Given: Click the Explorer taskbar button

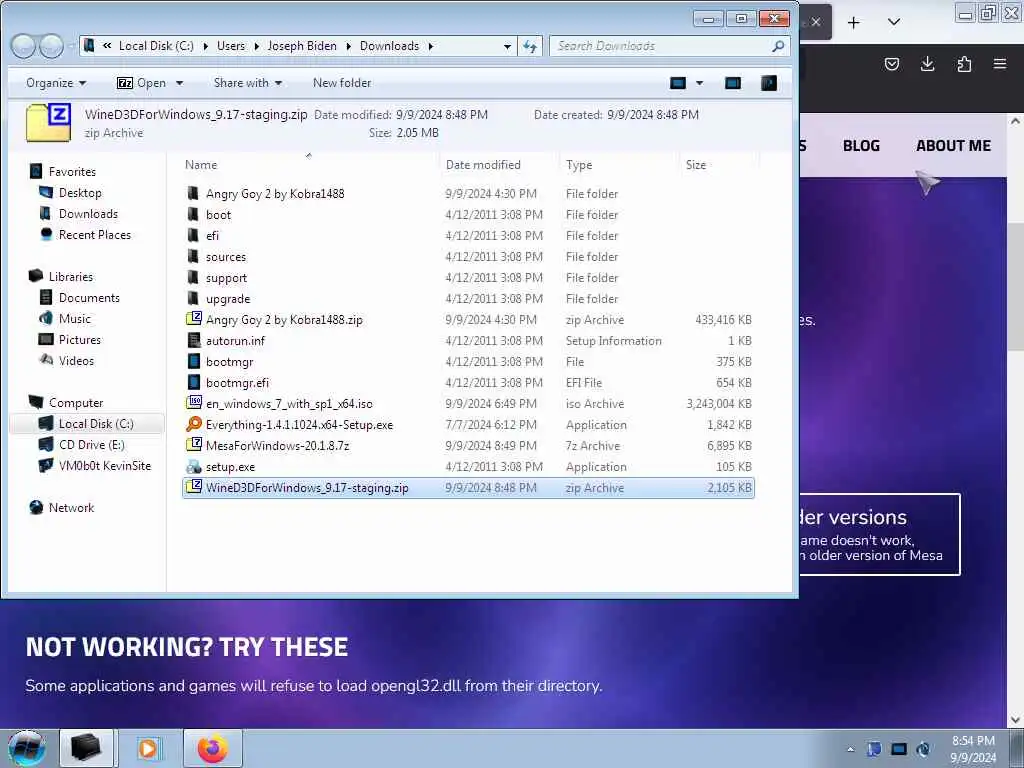Looking at the screenshot, I should 87,748.
